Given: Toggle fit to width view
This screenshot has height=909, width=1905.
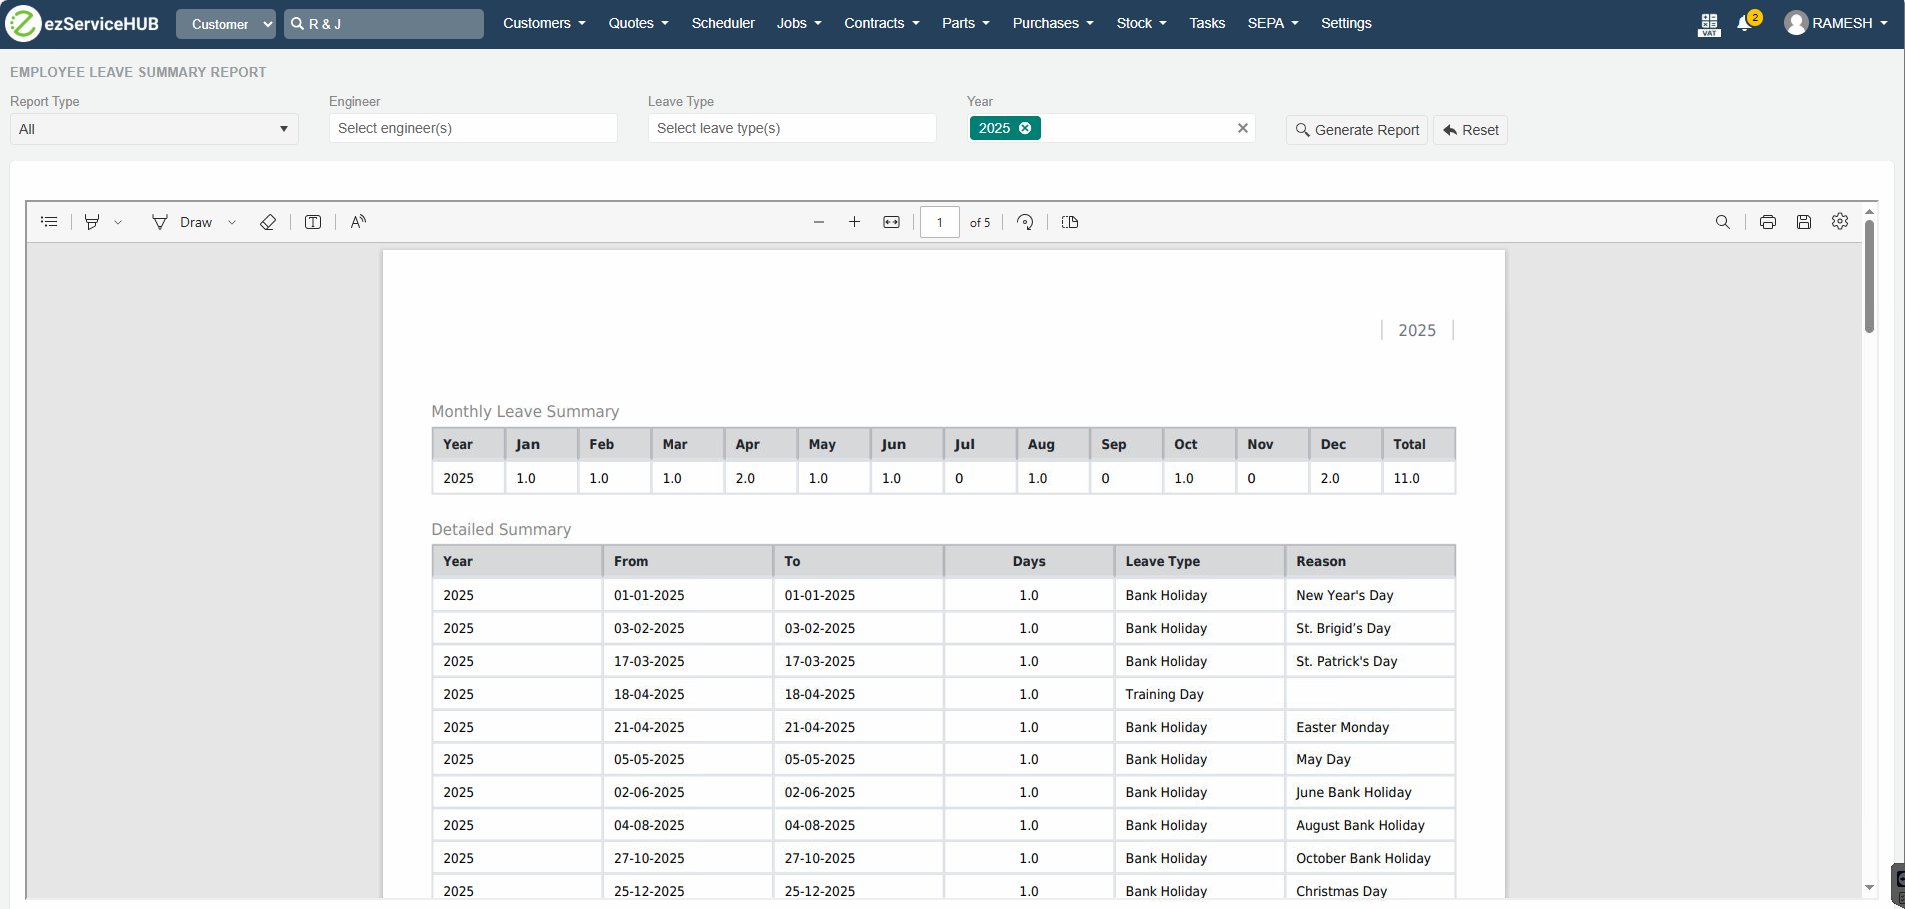Looking at the screenshot, I should coord(891,222).
